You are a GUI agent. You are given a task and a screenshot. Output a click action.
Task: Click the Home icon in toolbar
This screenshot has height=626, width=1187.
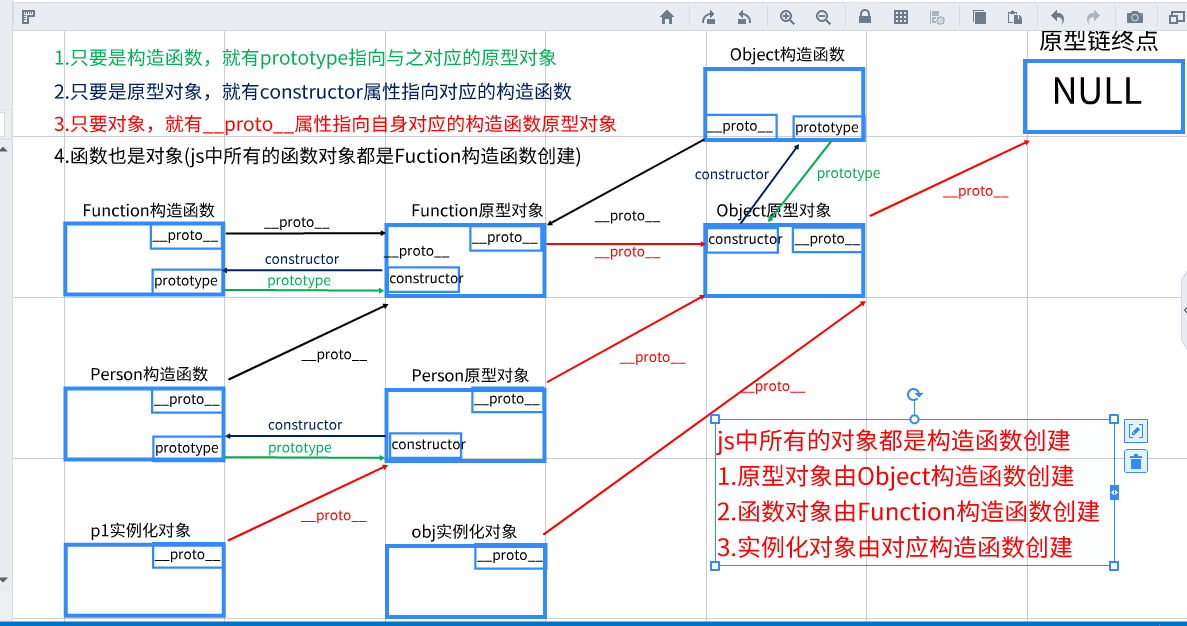(x=667, y=17)
